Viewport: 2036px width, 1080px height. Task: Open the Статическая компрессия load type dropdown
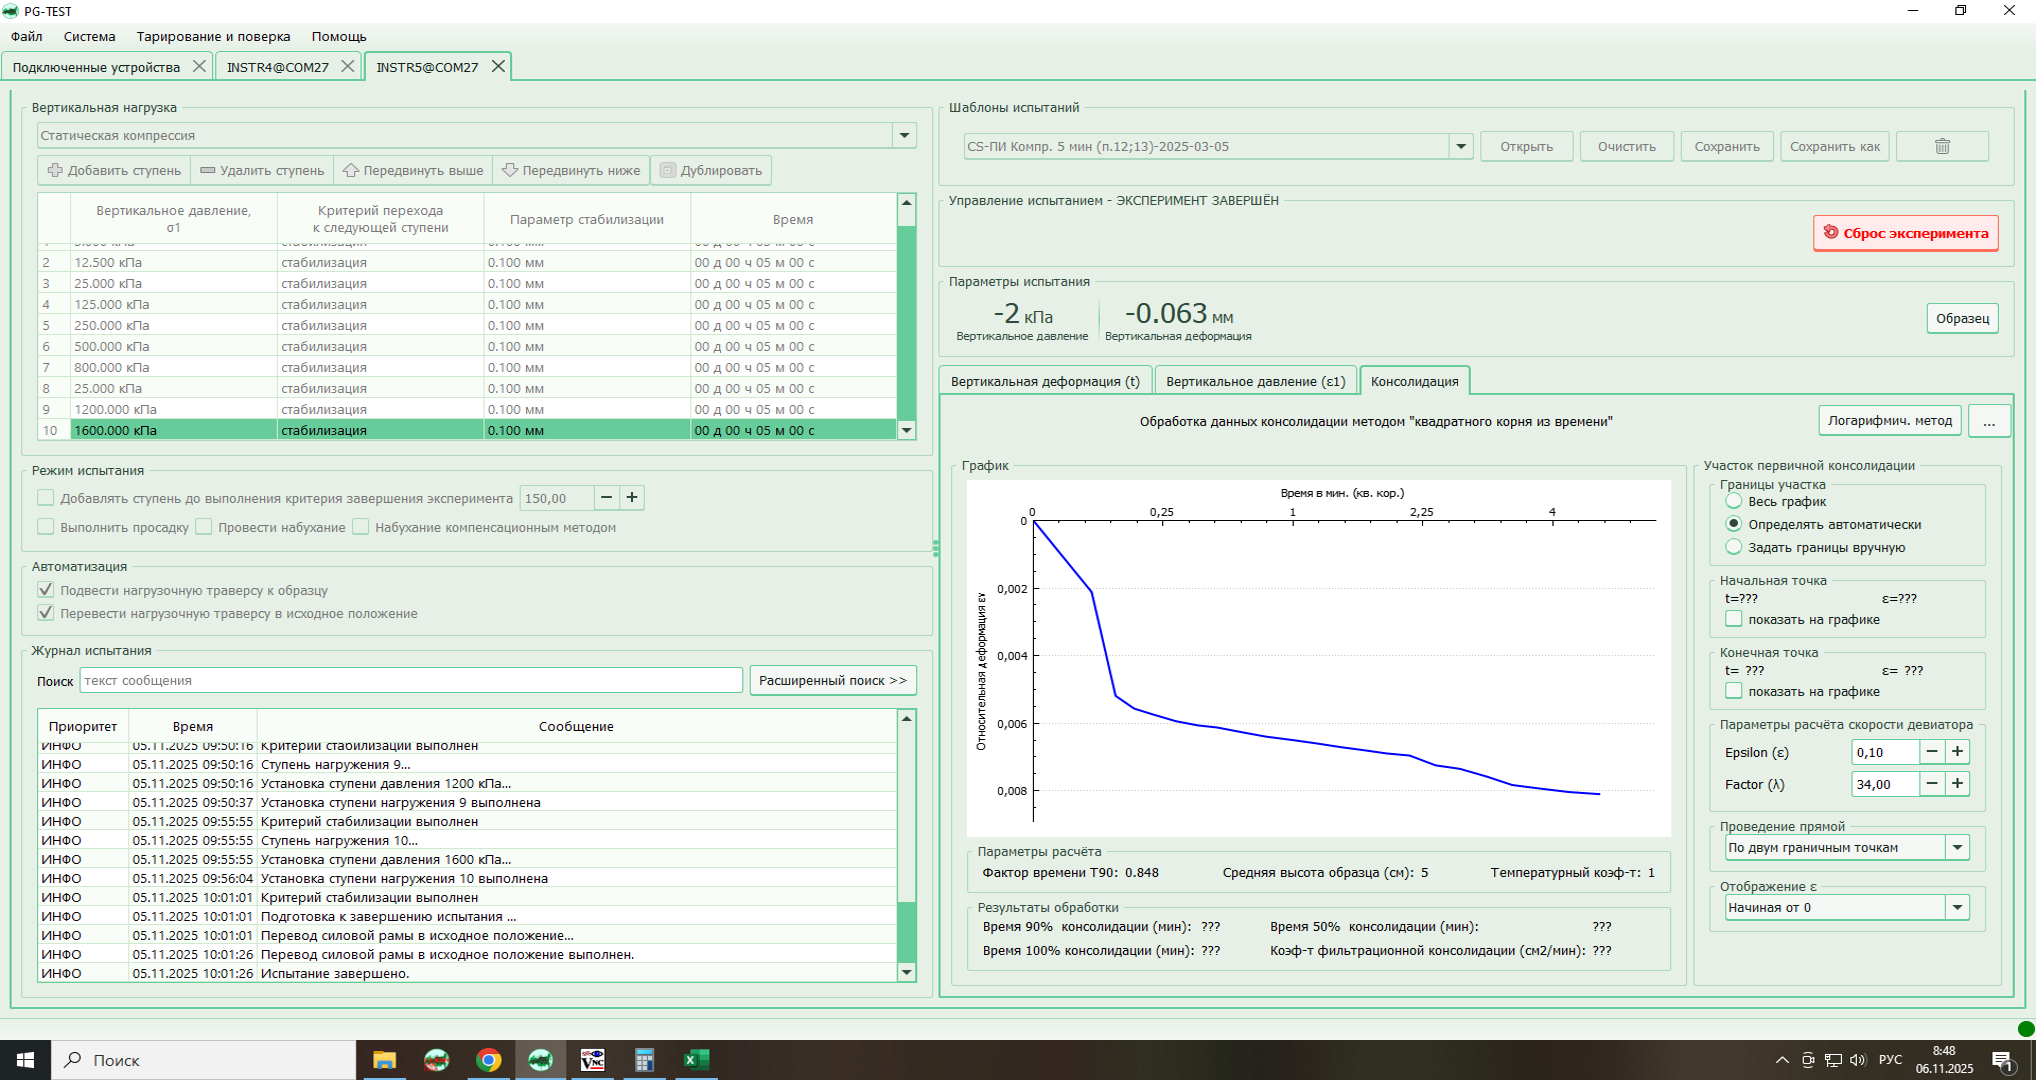(x=904, y=135)
